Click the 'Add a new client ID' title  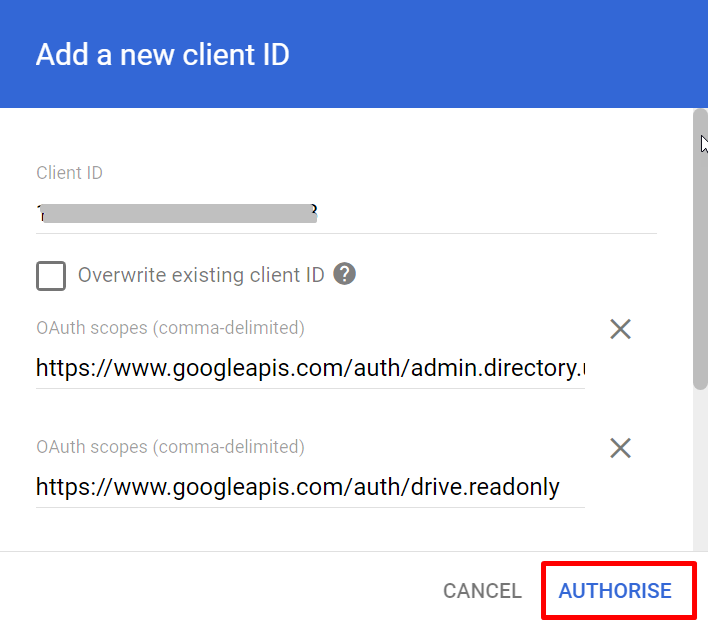point(162,54)
